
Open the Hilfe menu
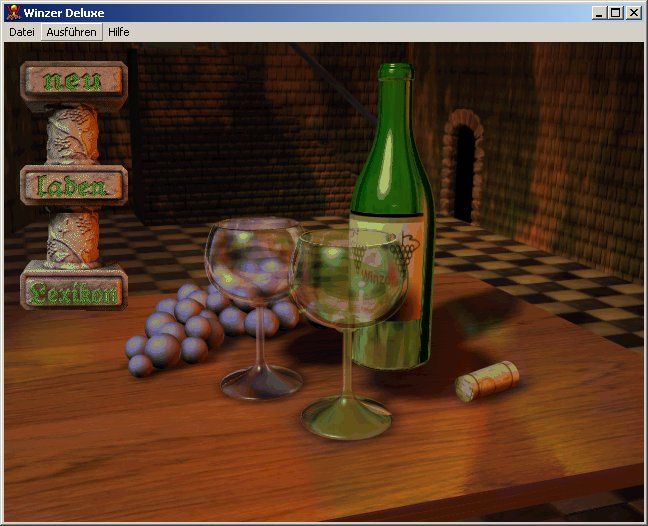click(119, 32)
